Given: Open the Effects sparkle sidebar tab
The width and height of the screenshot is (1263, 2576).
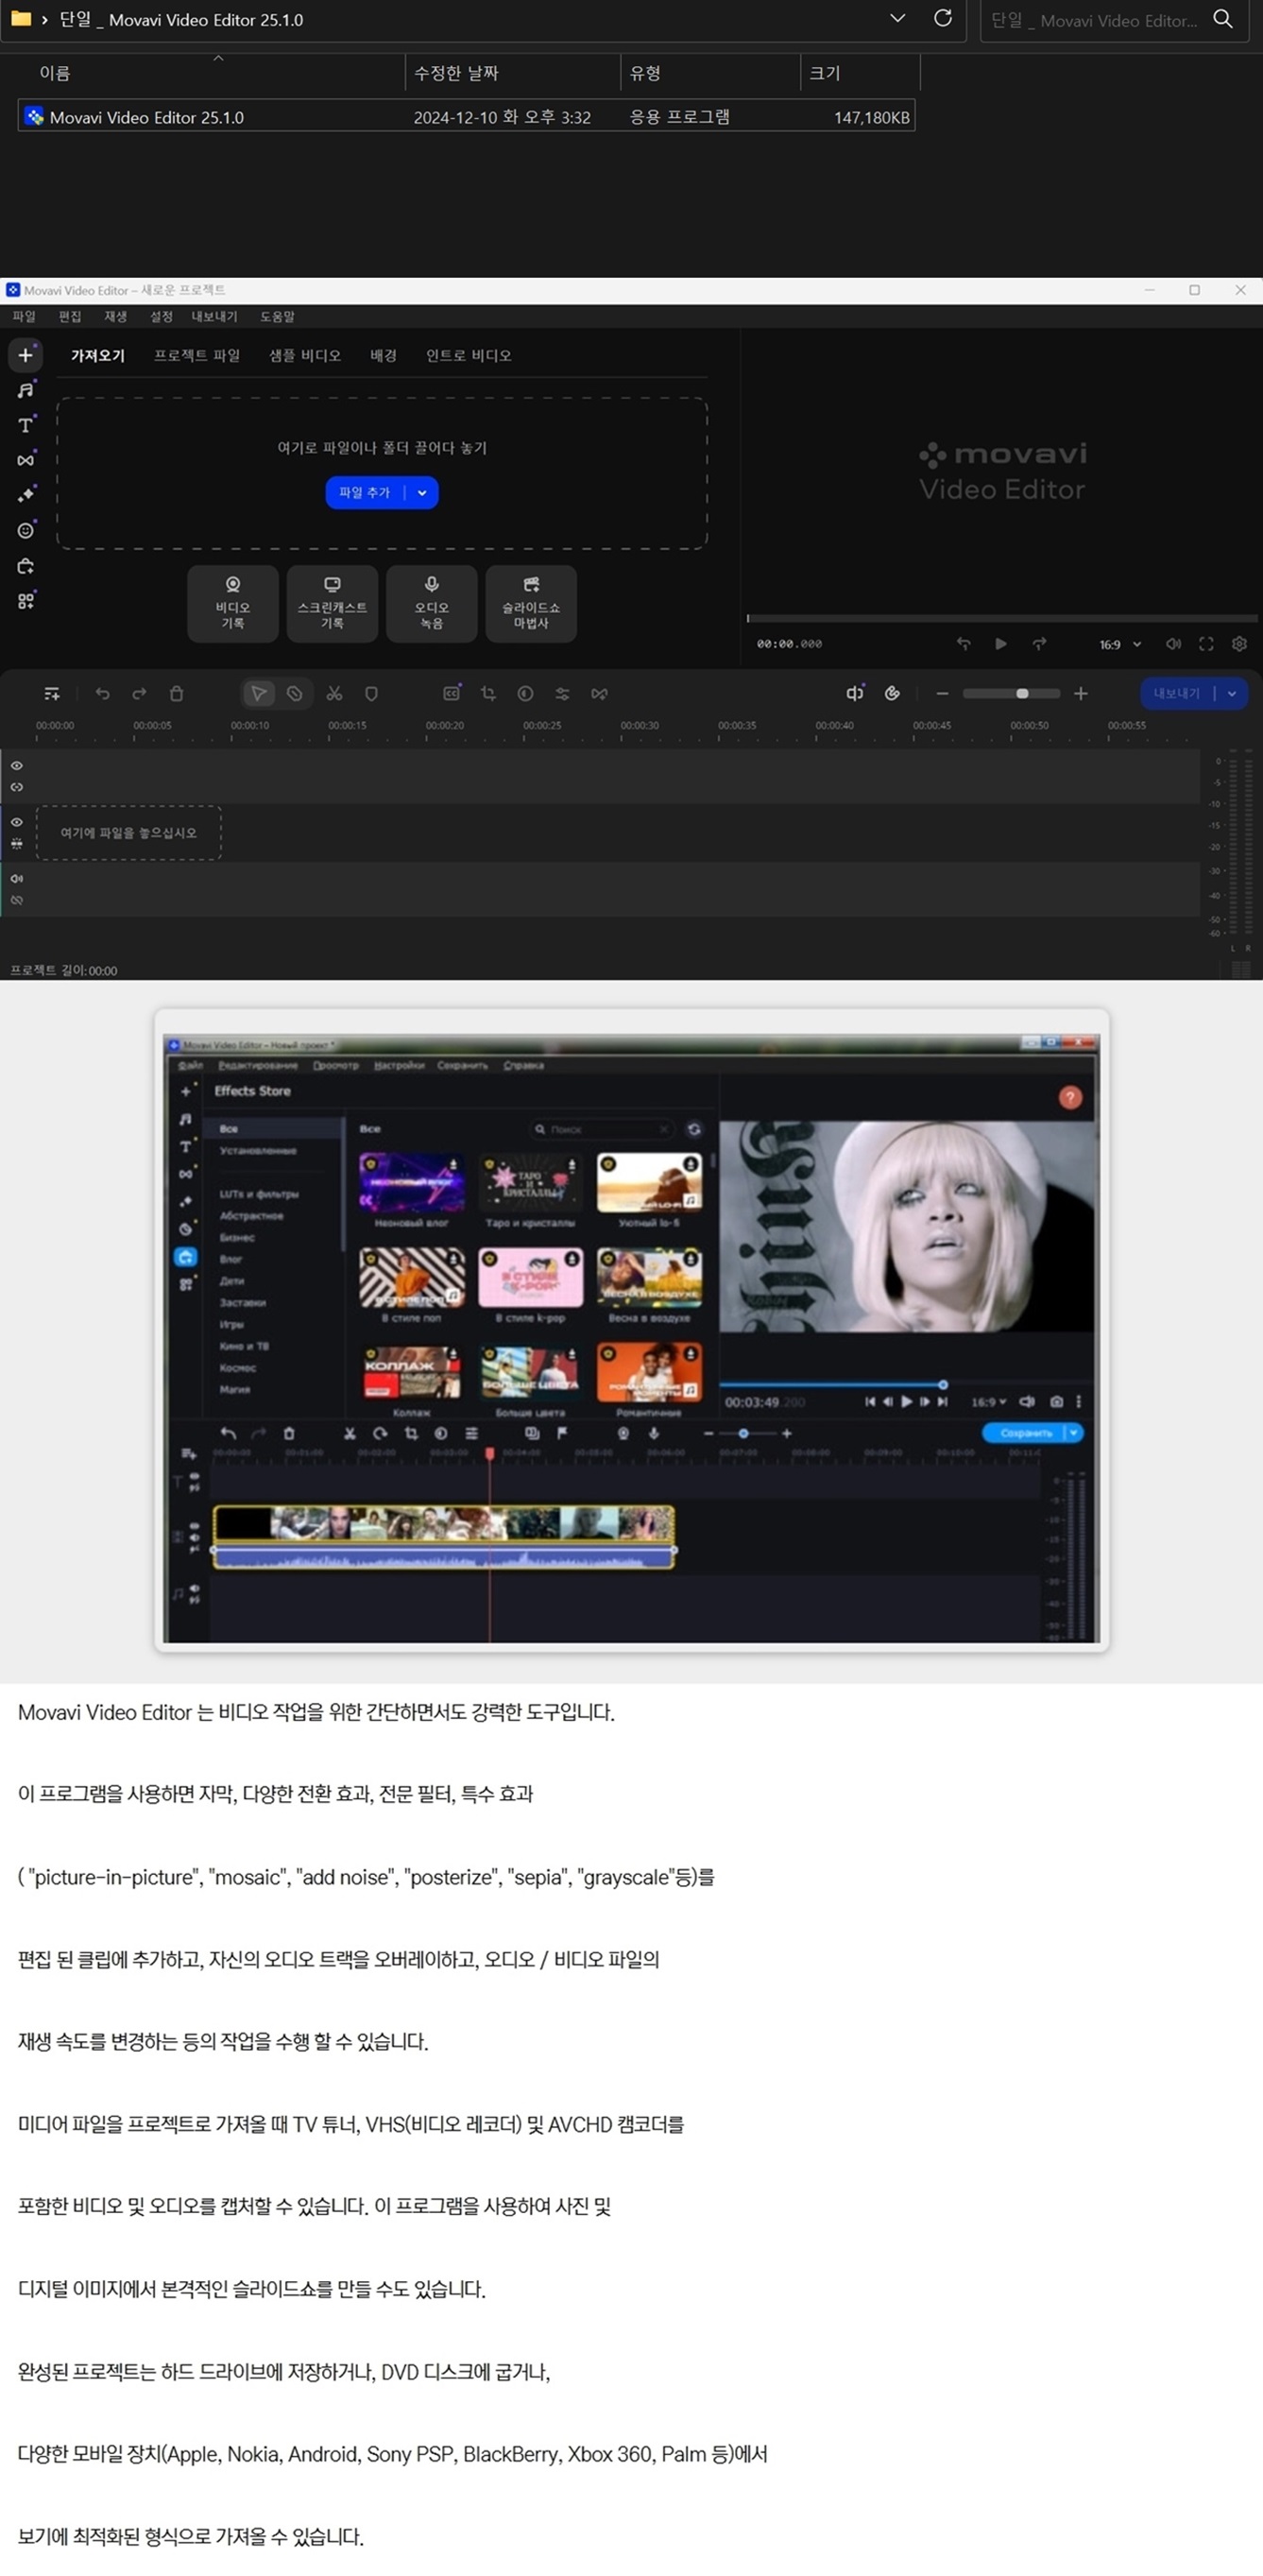Looking at the screenshot, I should click(25, 495).
